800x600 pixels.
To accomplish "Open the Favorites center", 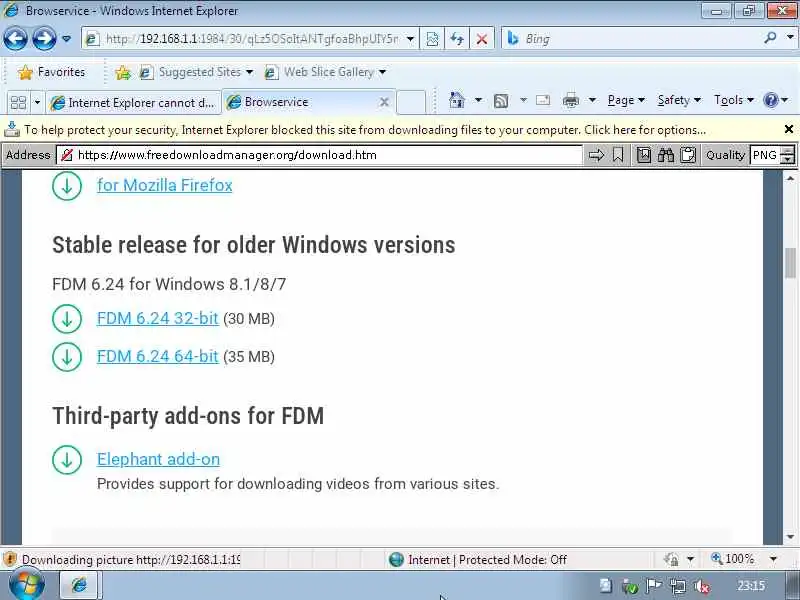I will pos(51,72).
